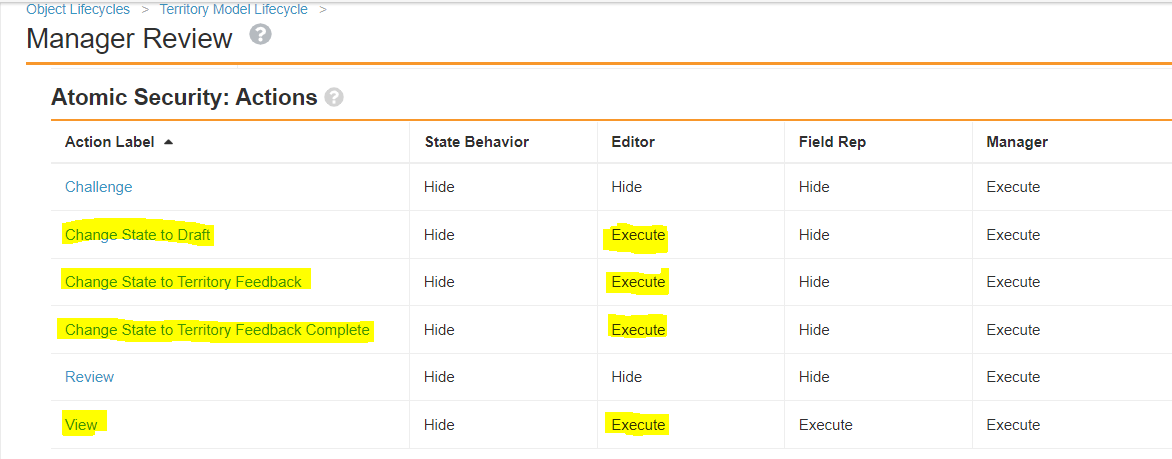
Task: Open the Challenge action link
Action: point(98,187)
